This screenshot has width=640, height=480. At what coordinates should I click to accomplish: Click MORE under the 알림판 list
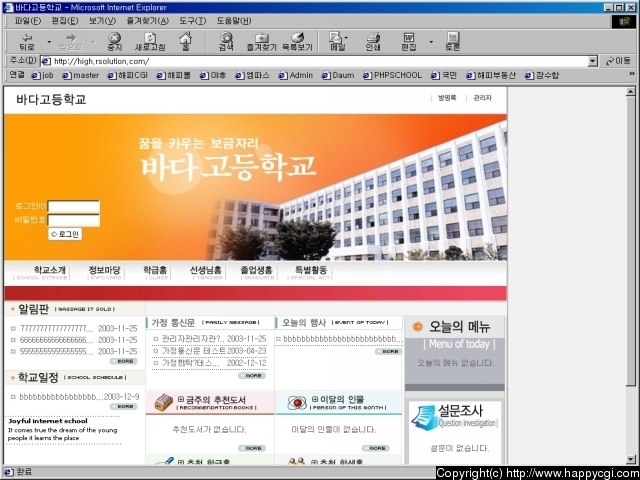click(x=124, y=361)
